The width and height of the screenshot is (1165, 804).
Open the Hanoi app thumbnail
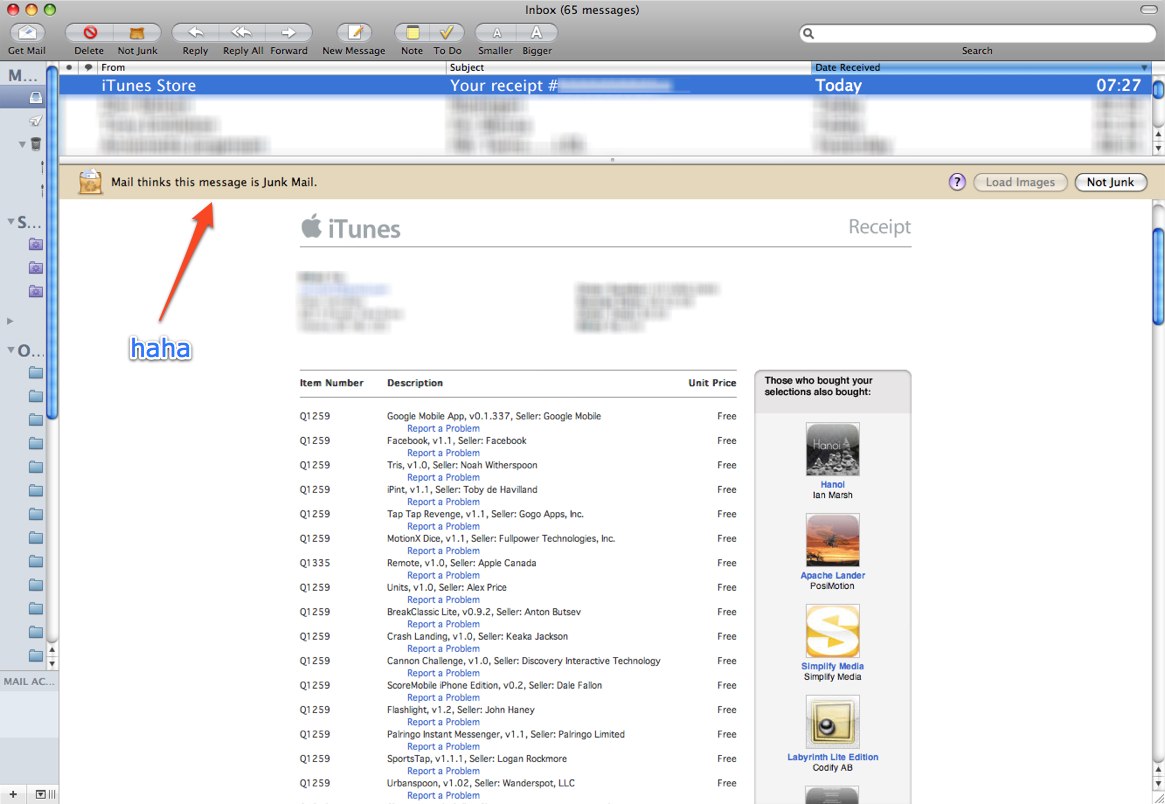click(x=832, y=450)
